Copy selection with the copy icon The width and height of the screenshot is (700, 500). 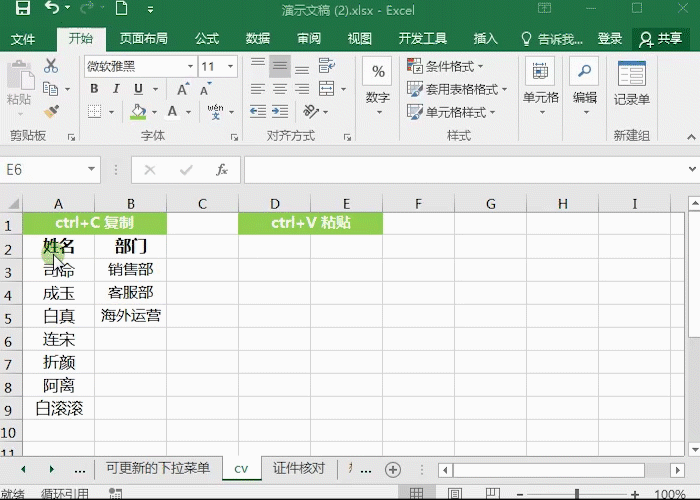coord(50,89)
